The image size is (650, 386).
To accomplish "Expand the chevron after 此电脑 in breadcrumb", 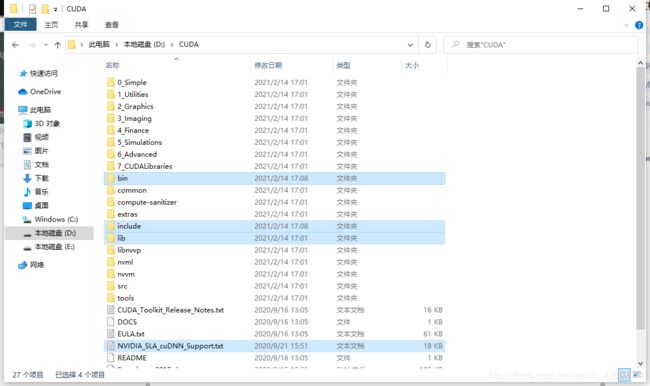I will click(116, 44).
